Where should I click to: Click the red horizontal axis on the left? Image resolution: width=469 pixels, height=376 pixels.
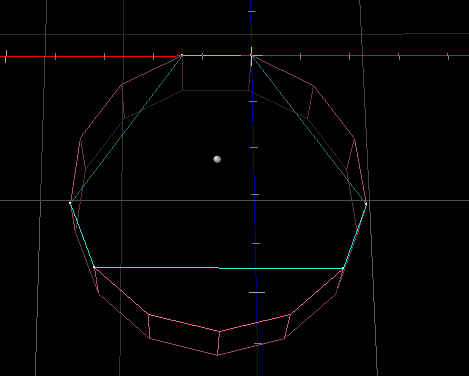coord(90,56)
